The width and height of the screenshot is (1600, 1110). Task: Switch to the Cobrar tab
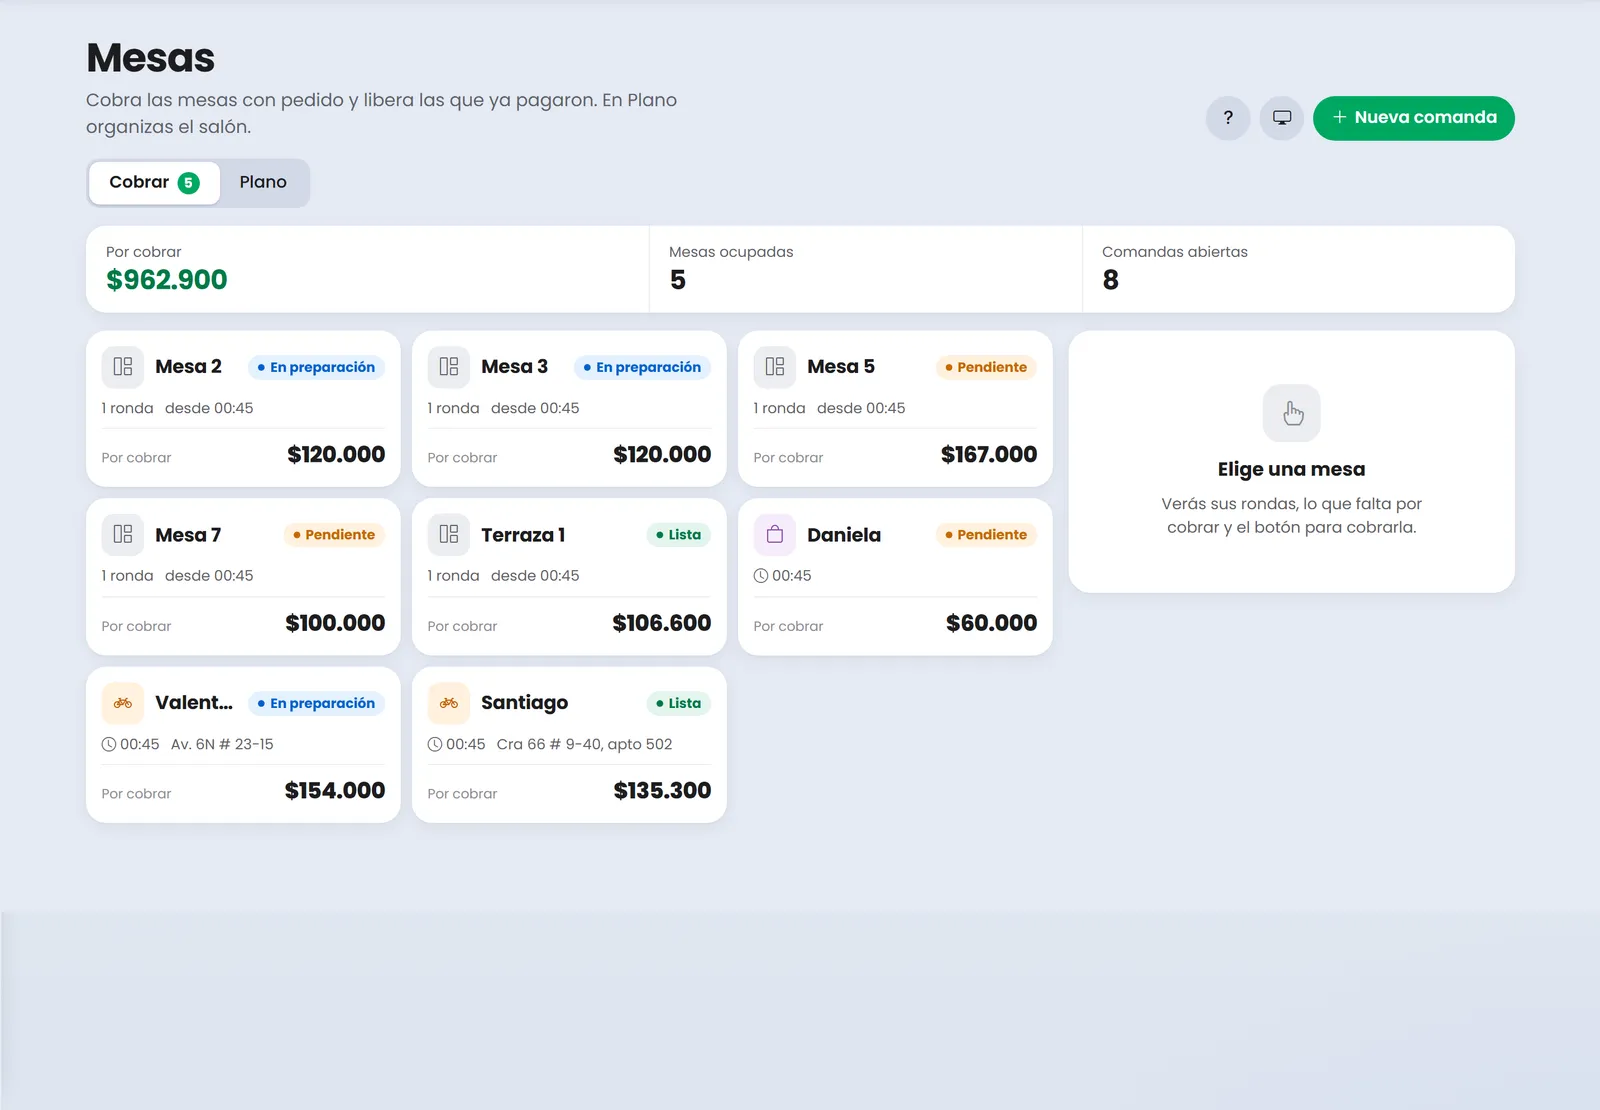pos(154,183)
